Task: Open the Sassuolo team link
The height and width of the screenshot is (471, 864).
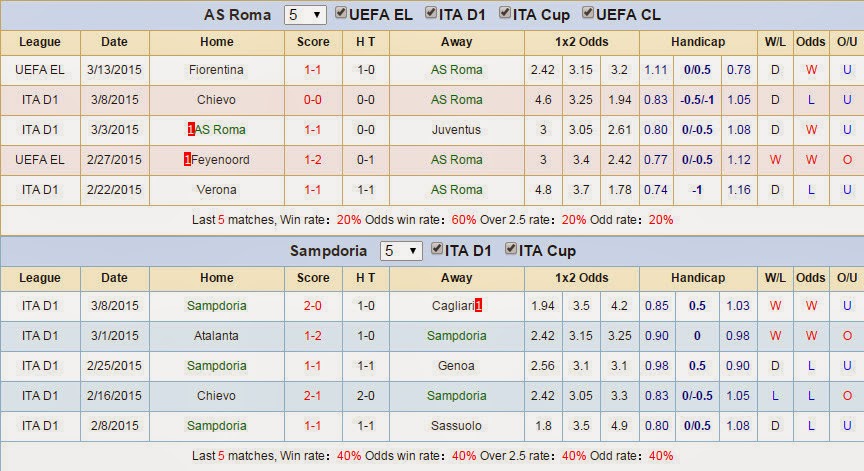Action: [456, 426]
